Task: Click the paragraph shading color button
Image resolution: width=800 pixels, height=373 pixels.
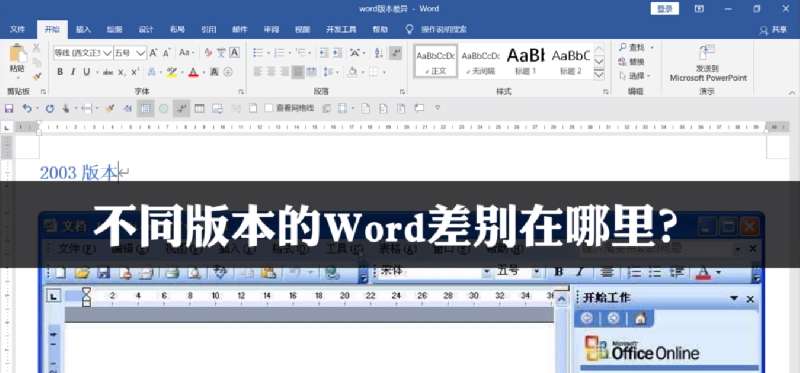Action: click(x=352, y=72)
